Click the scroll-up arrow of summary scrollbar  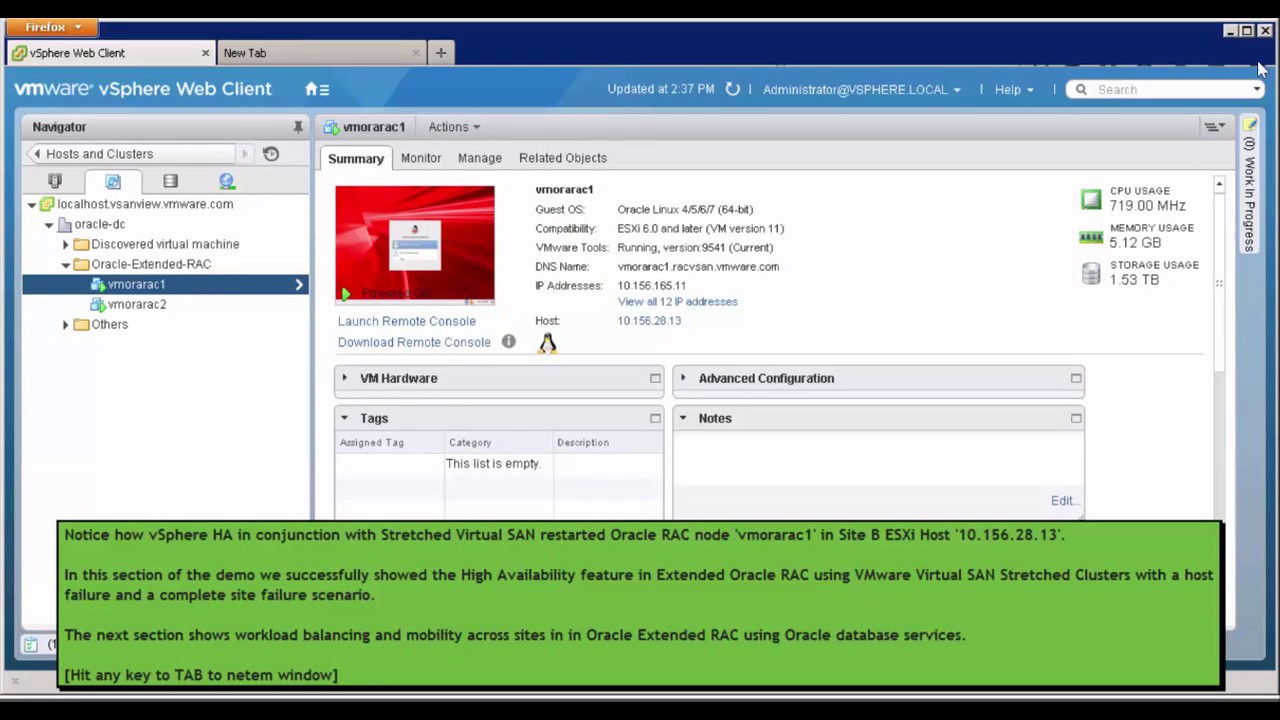pyautogui.click(x=1219, y=185)
